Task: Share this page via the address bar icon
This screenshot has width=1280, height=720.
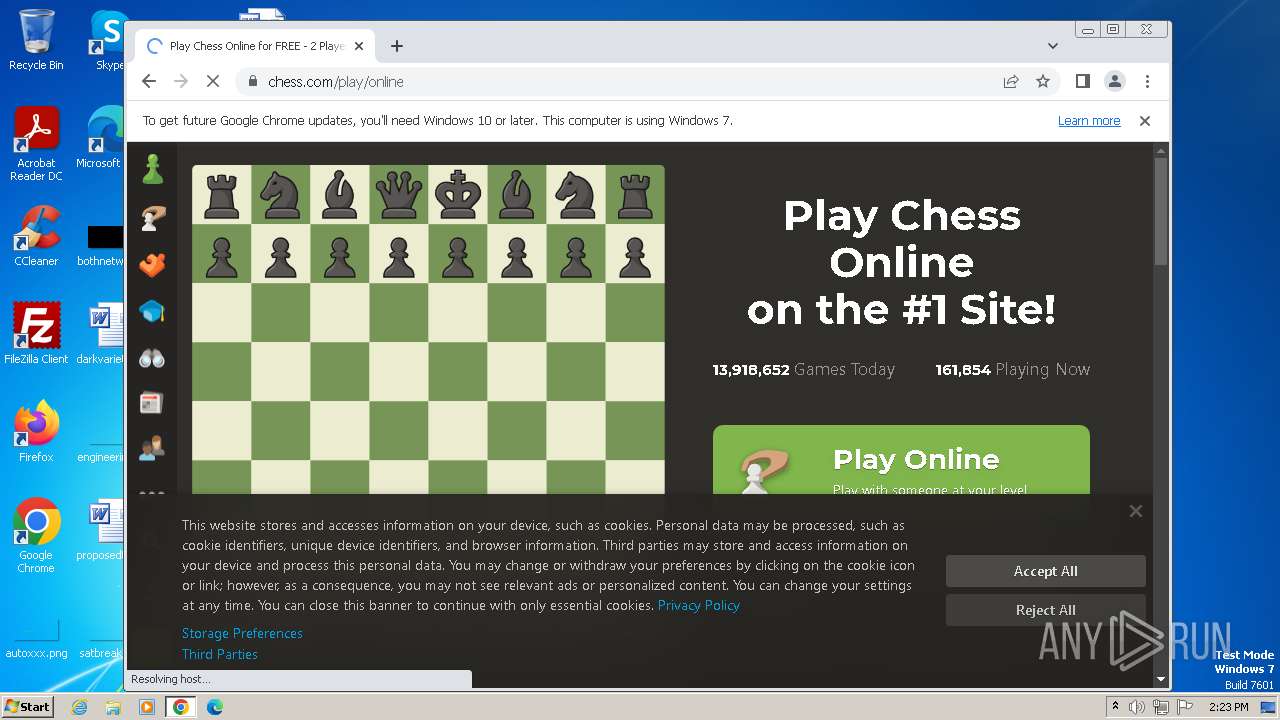Action: point(1011,82)
